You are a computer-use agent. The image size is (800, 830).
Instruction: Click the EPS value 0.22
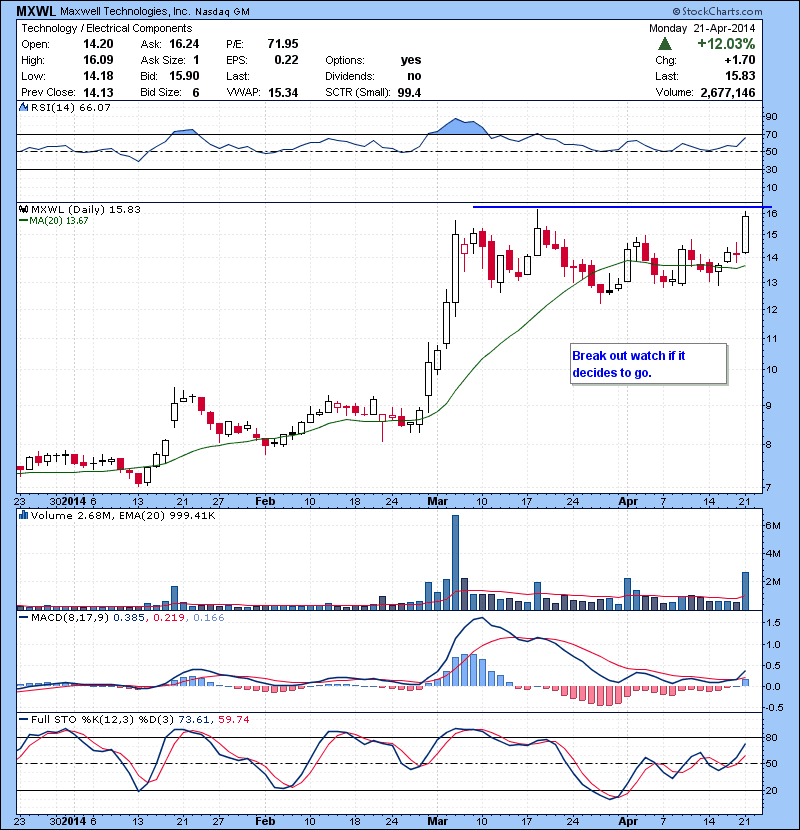(x=286, y=60)
